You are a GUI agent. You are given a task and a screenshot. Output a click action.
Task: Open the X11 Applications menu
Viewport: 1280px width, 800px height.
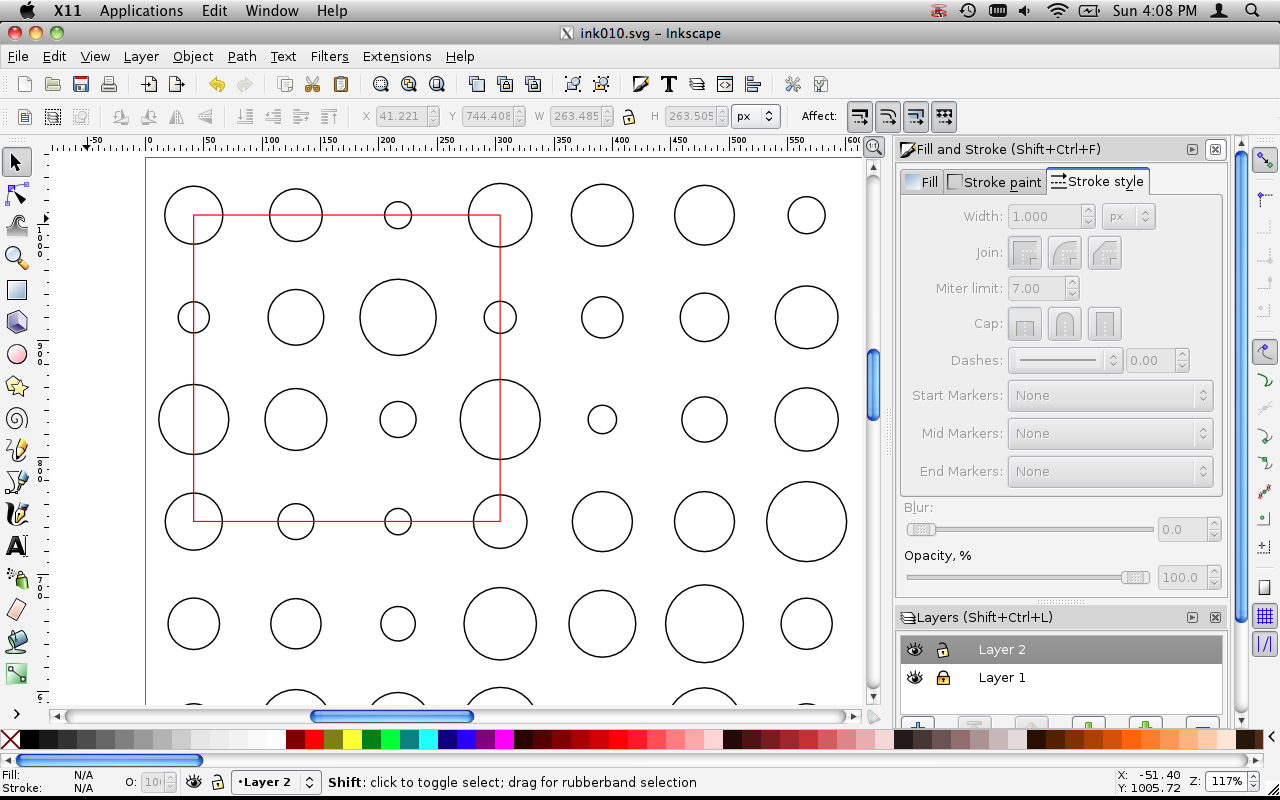pyautogui.click(x=141, y=11)
